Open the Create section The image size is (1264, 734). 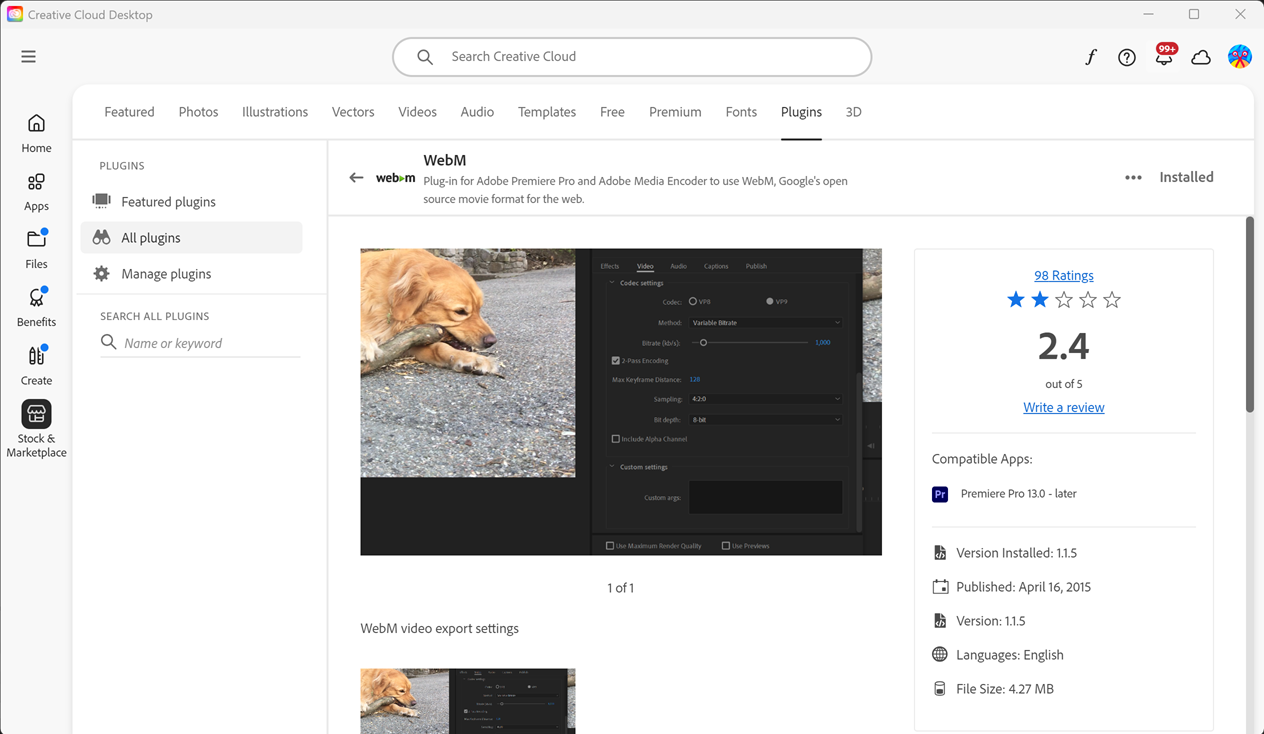[36, 365]
